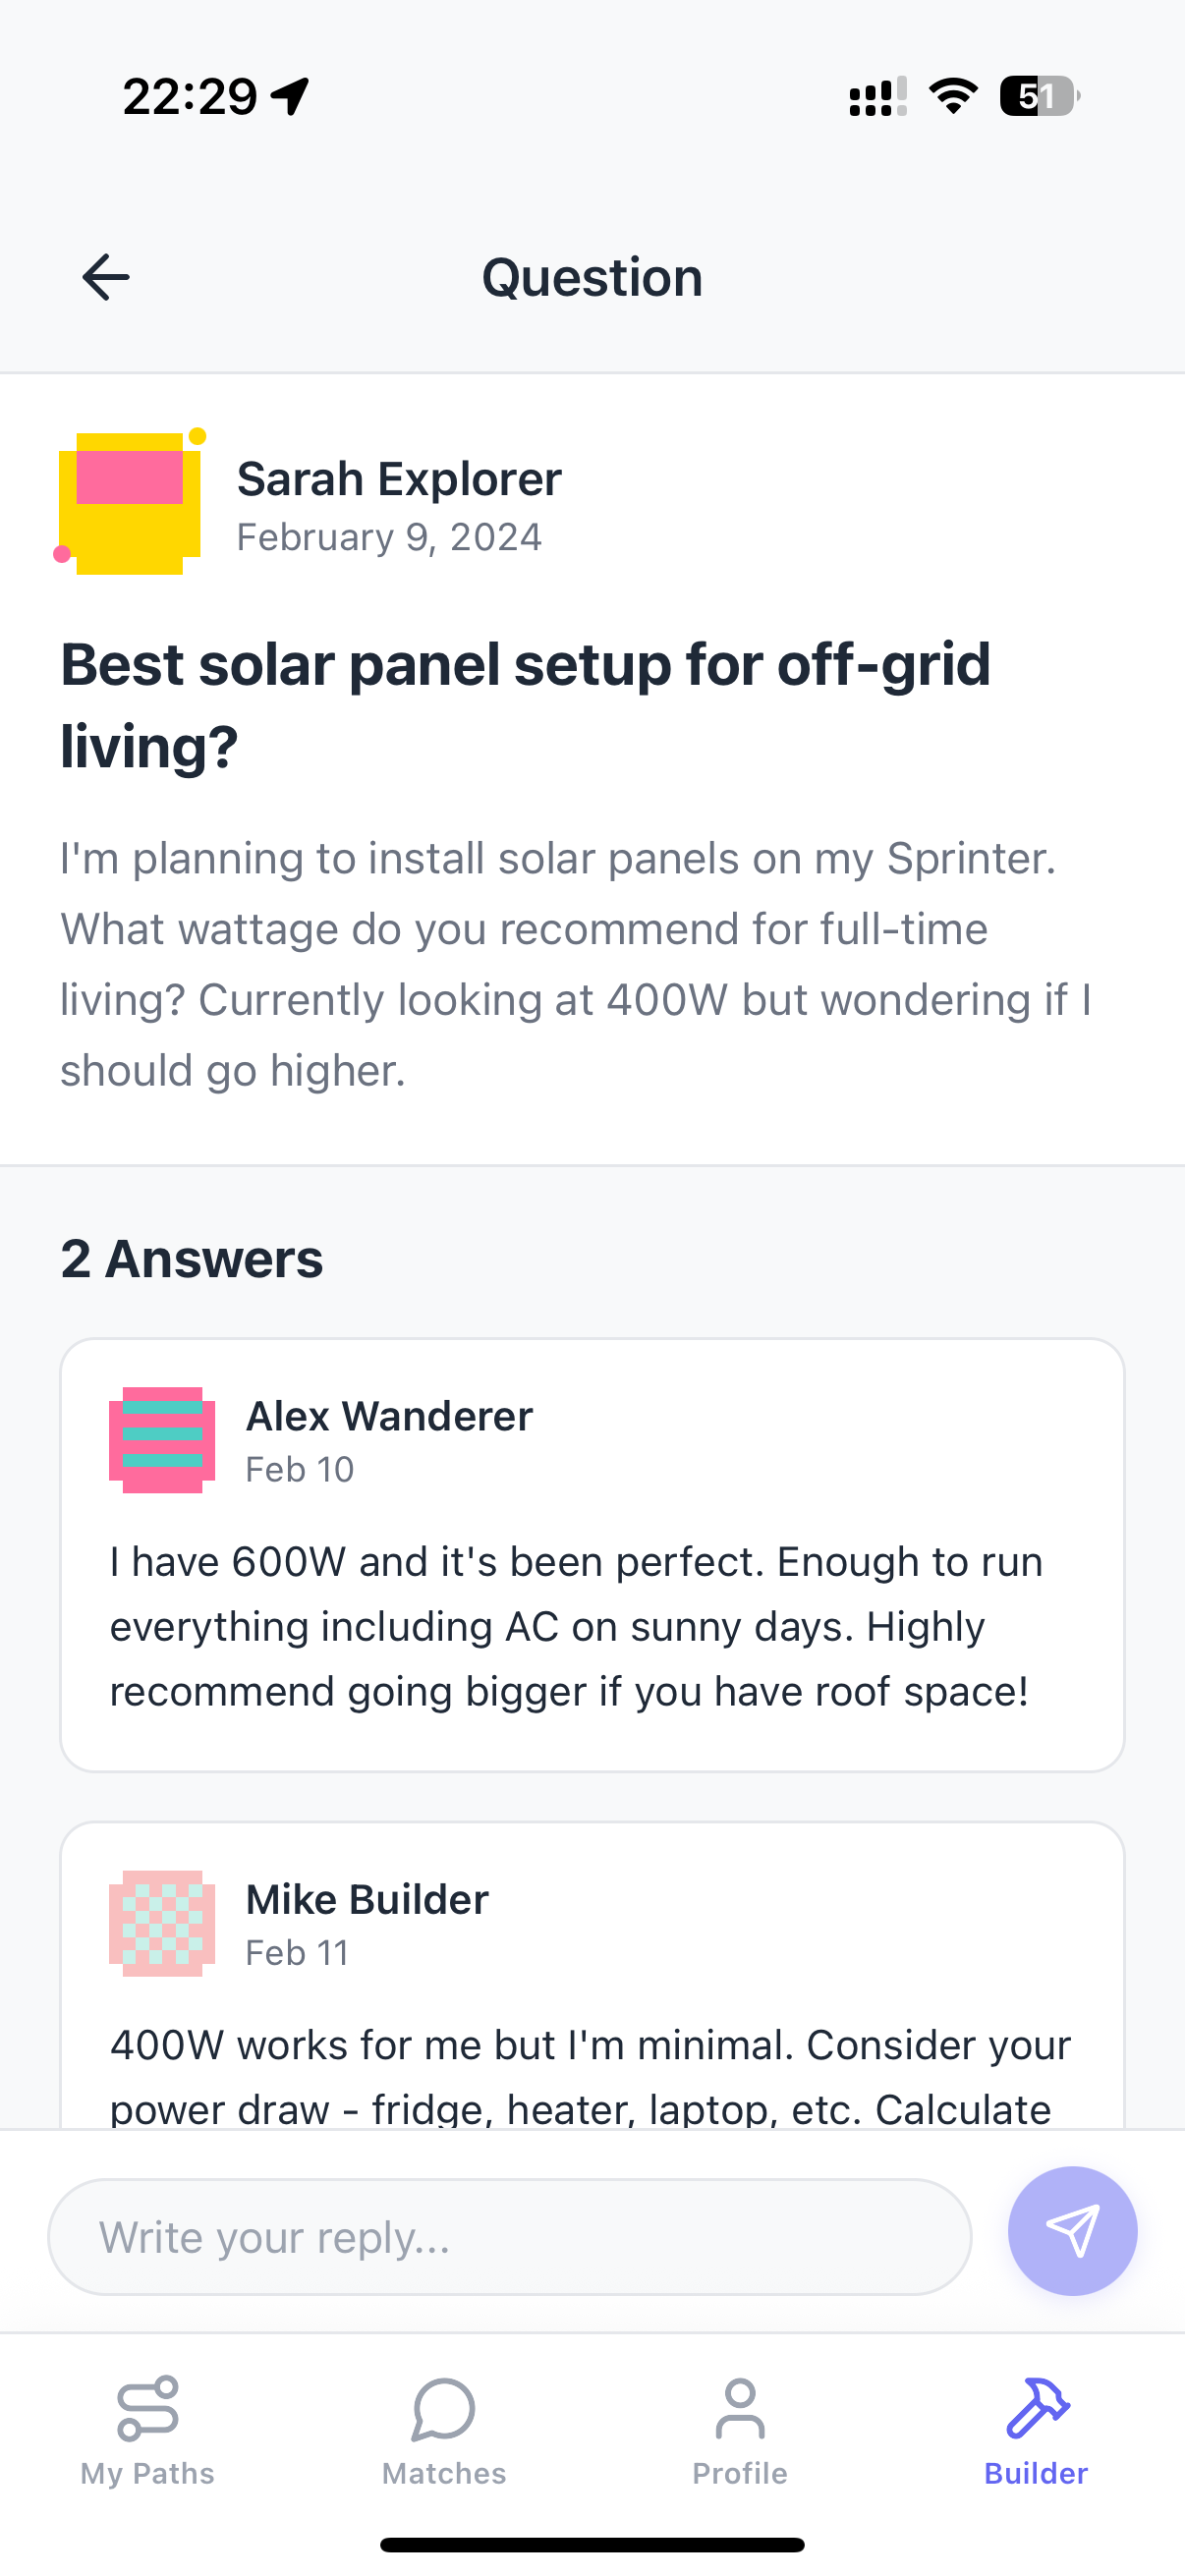This screenshot has width=1185, height=2576.
Task: Tap Sarah Explorer's avatar image
Action: pyautogui.click(x=130, y=504)
